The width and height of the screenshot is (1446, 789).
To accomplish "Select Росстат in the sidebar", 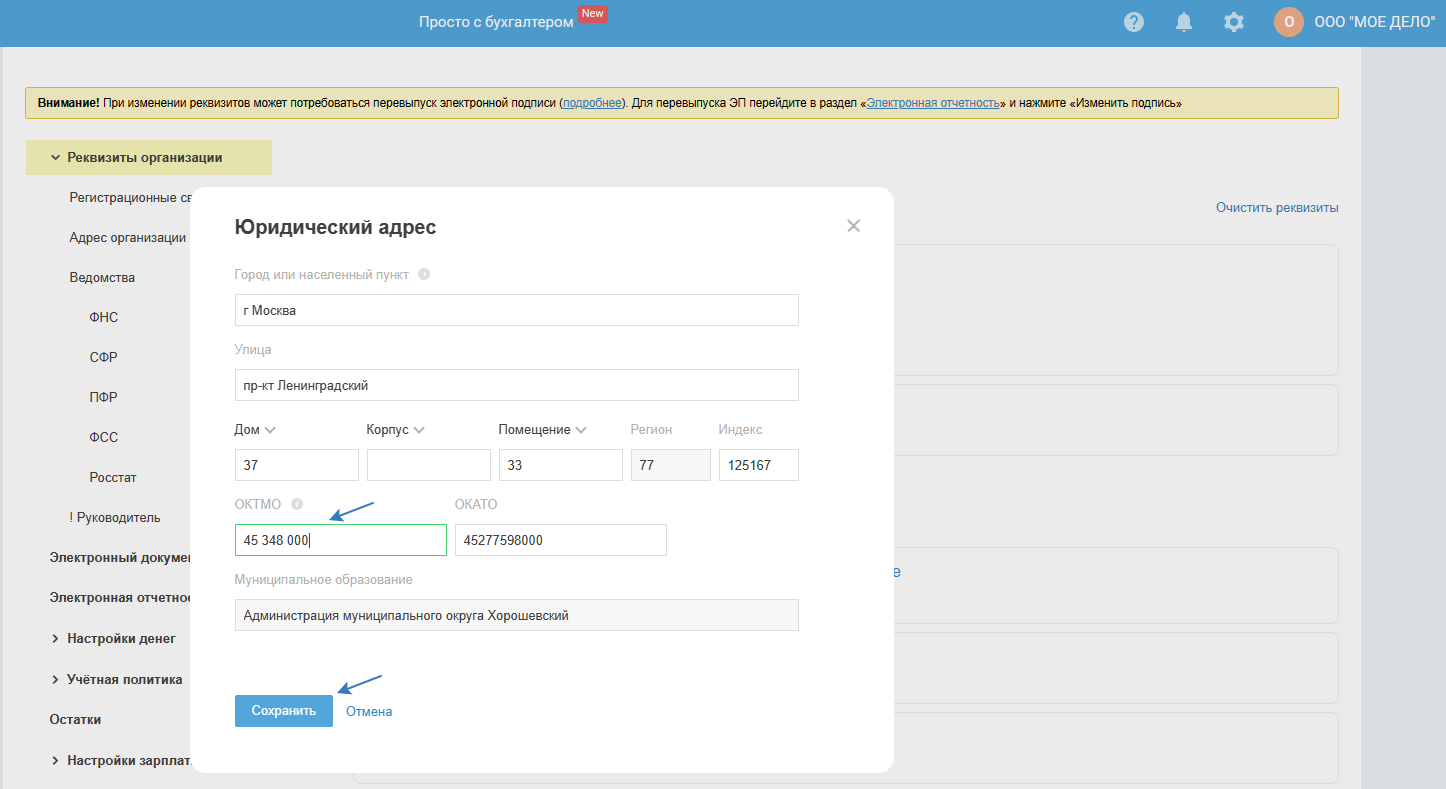I will click(x=112, y=477).
